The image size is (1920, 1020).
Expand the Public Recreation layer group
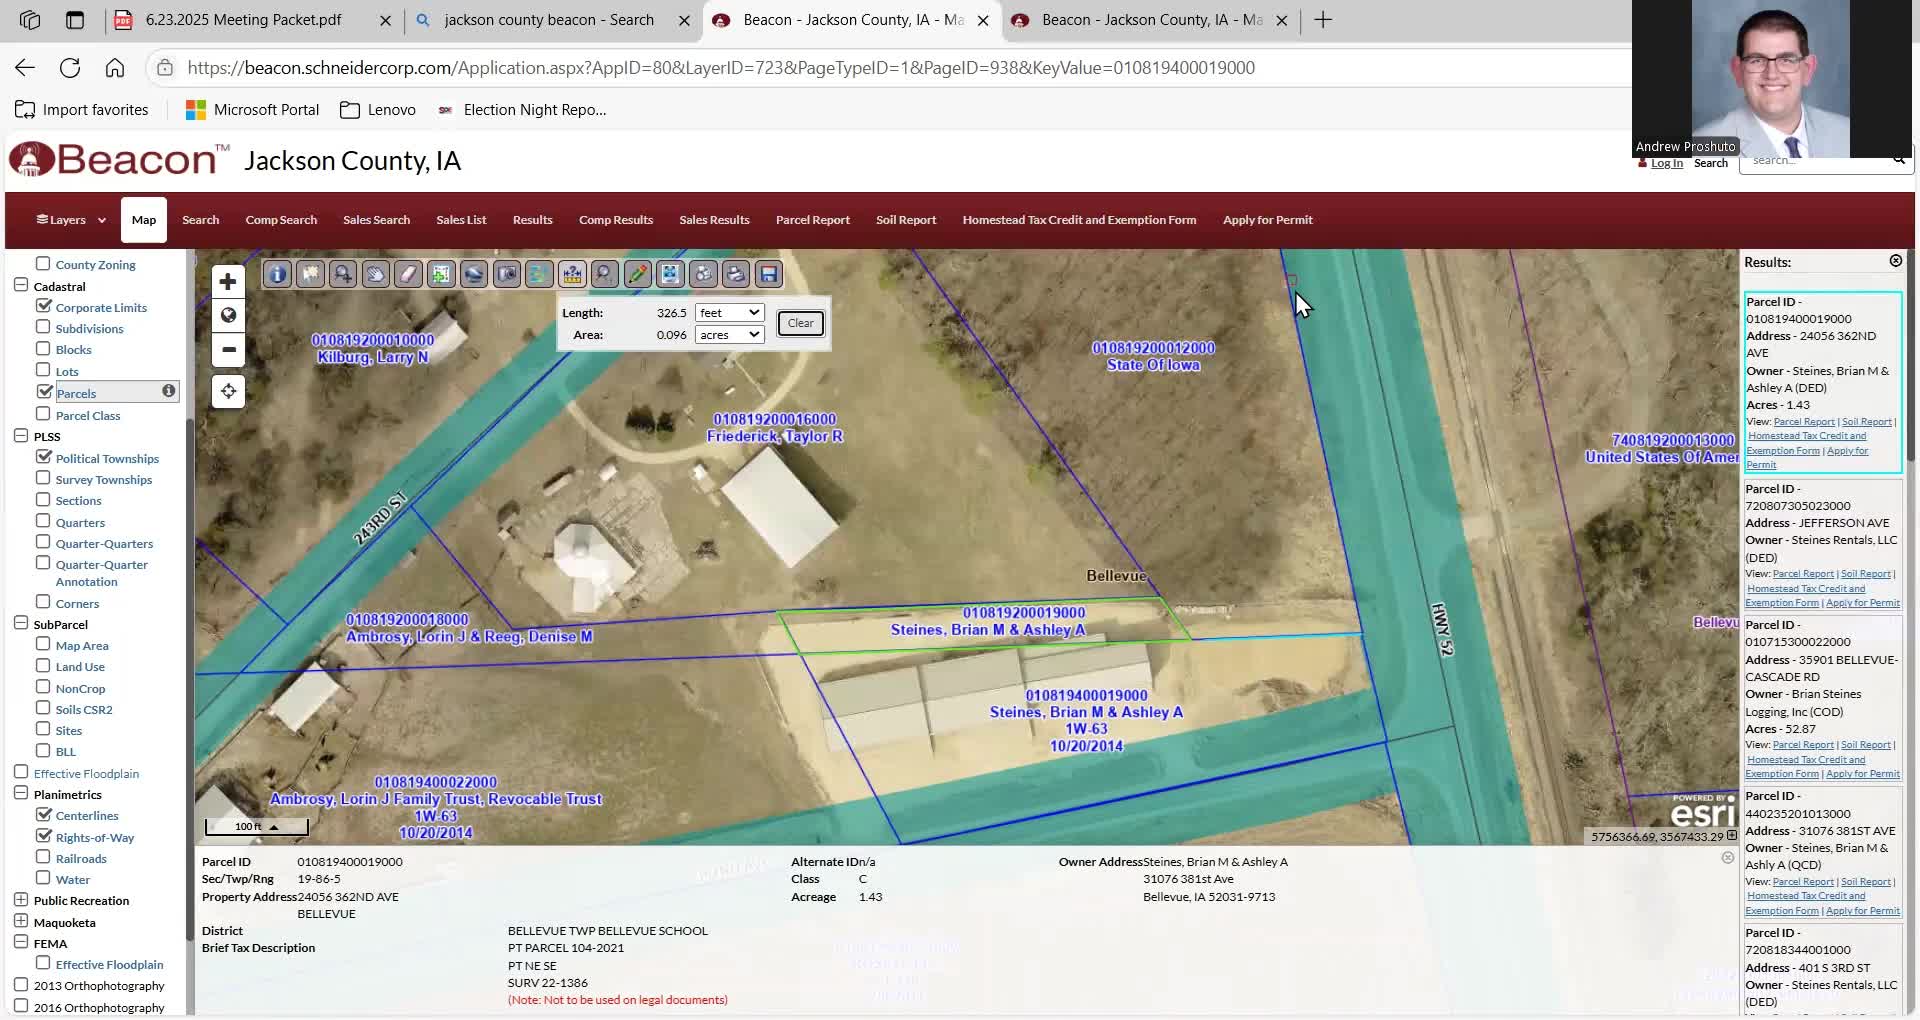(21, 900)
